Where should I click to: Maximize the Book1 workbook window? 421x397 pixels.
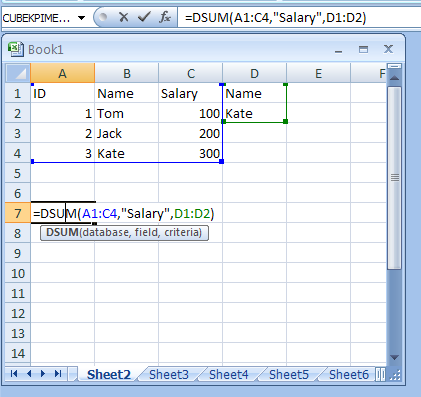363,50
